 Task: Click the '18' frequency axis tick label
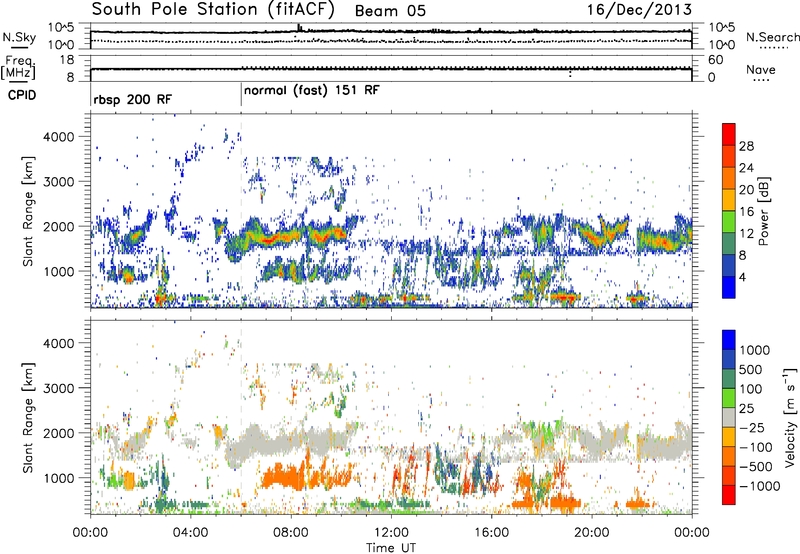tap(67, 60)
